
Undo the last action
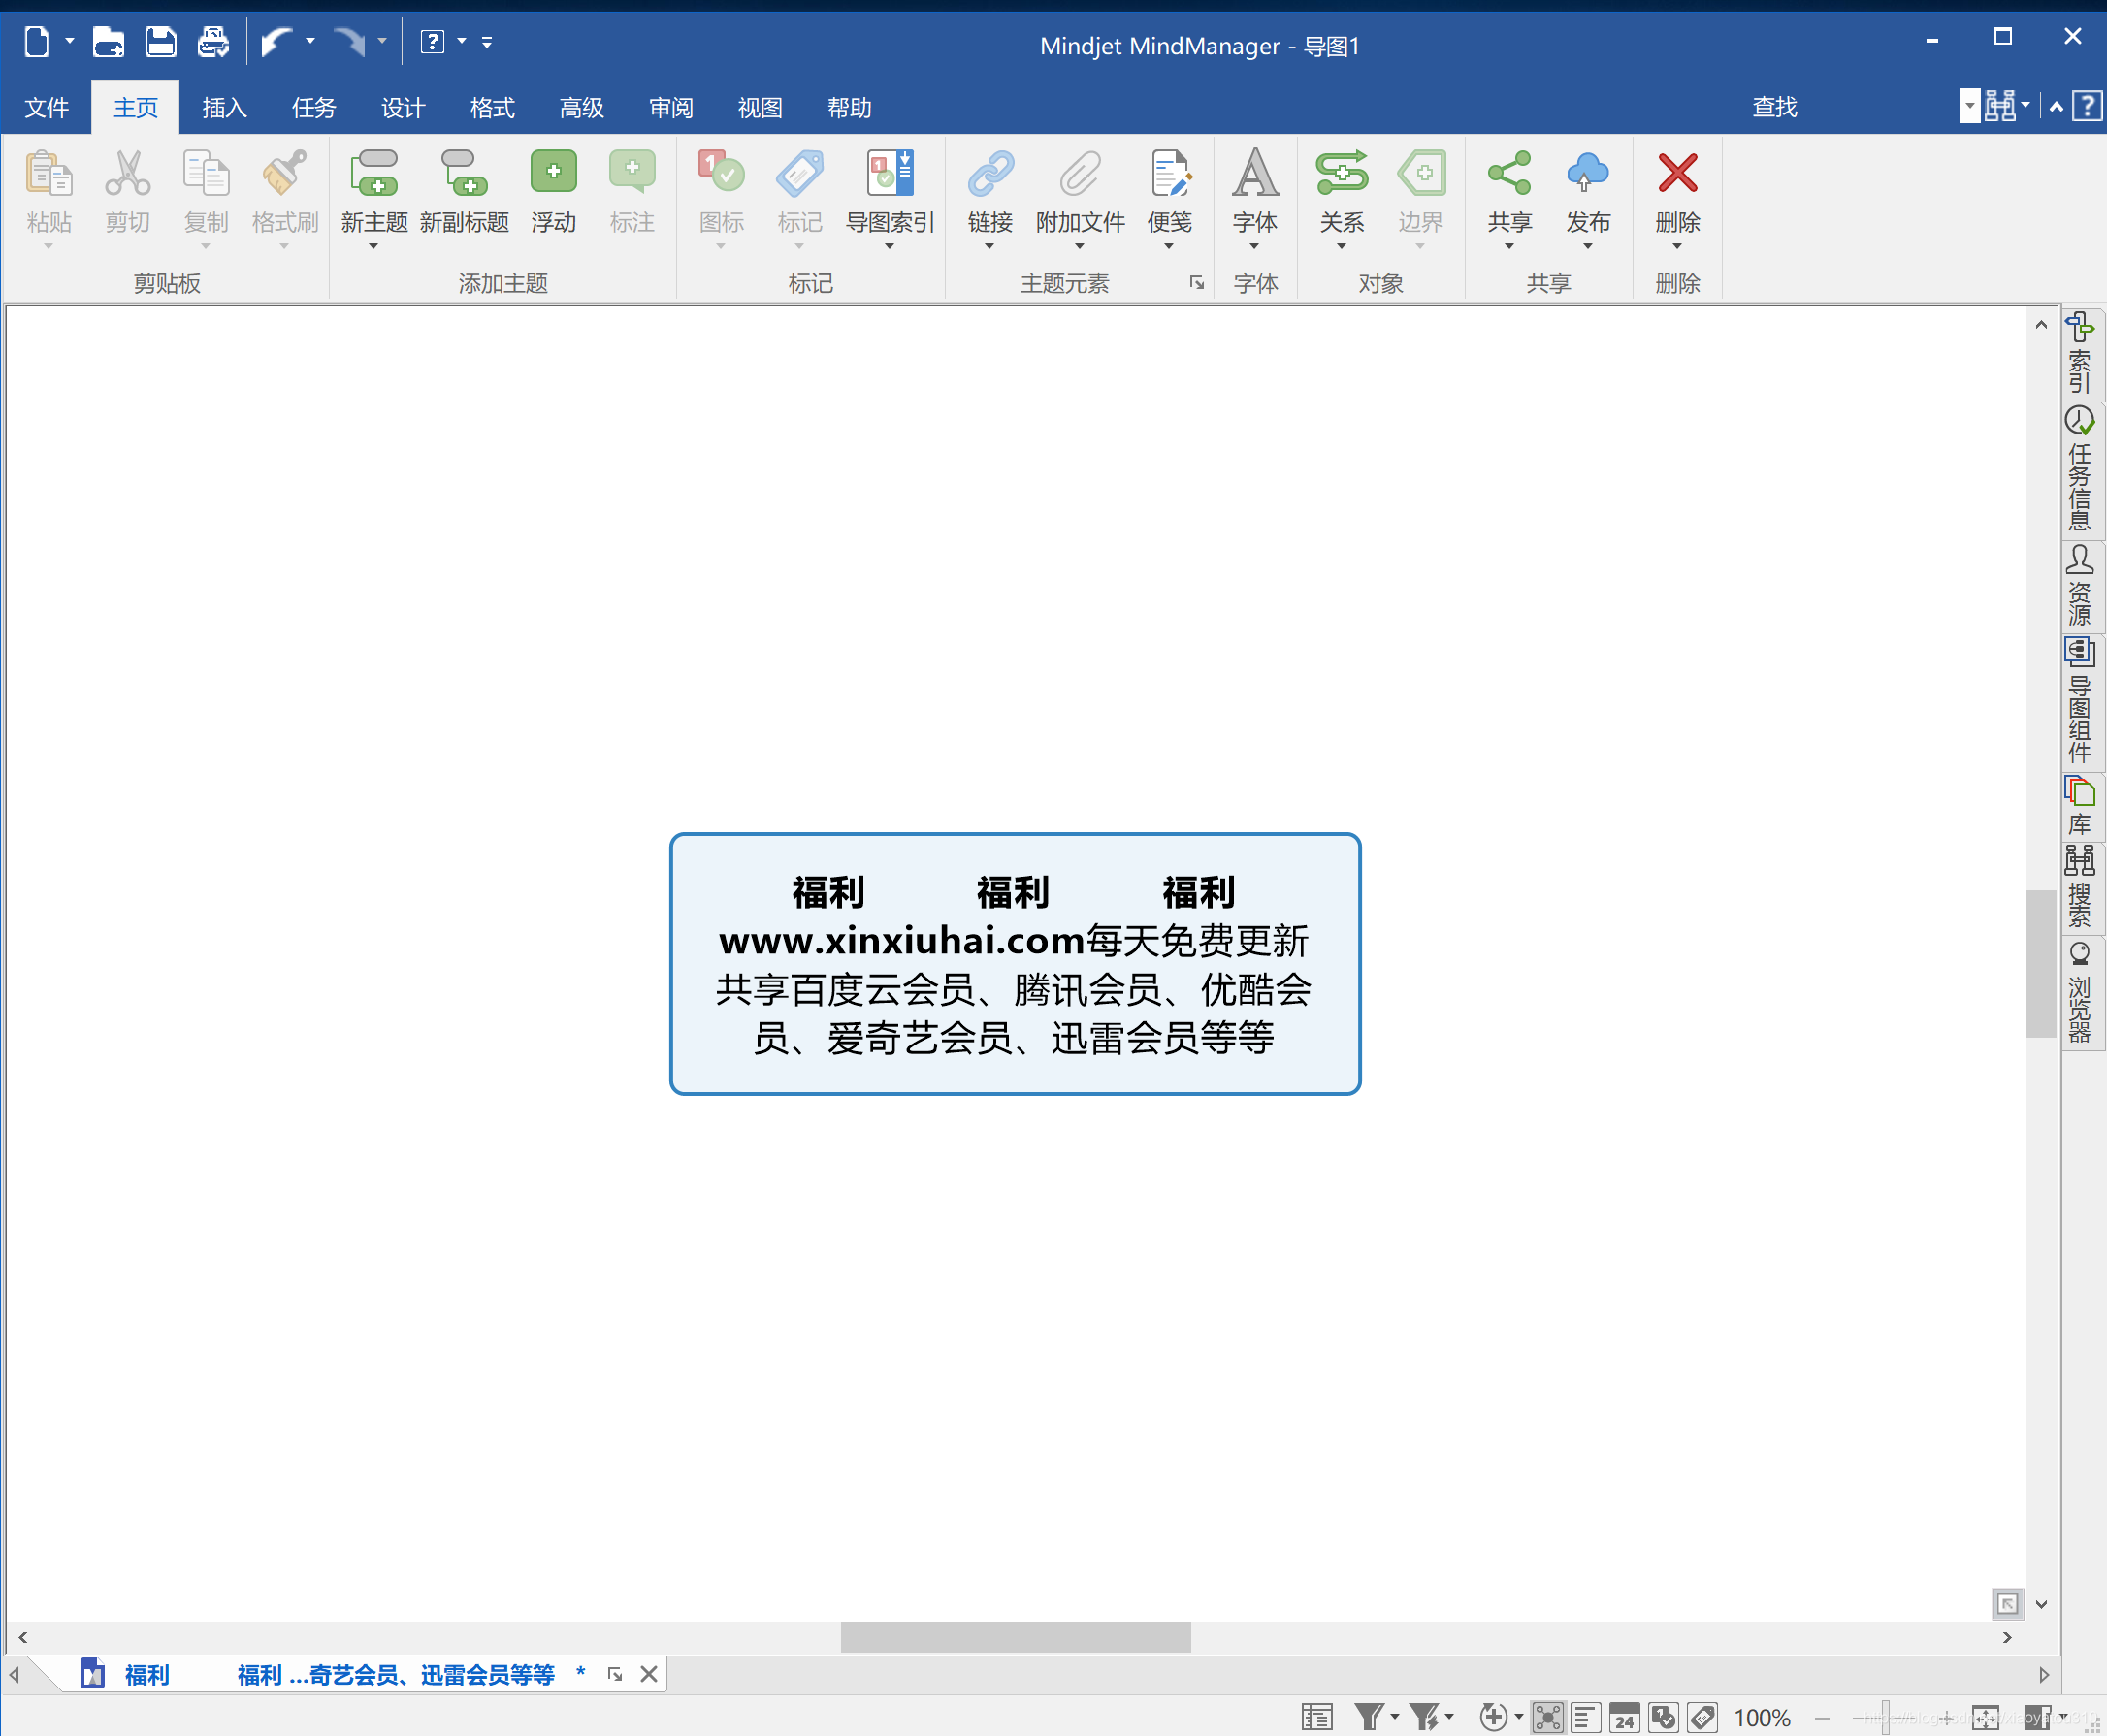276,42
